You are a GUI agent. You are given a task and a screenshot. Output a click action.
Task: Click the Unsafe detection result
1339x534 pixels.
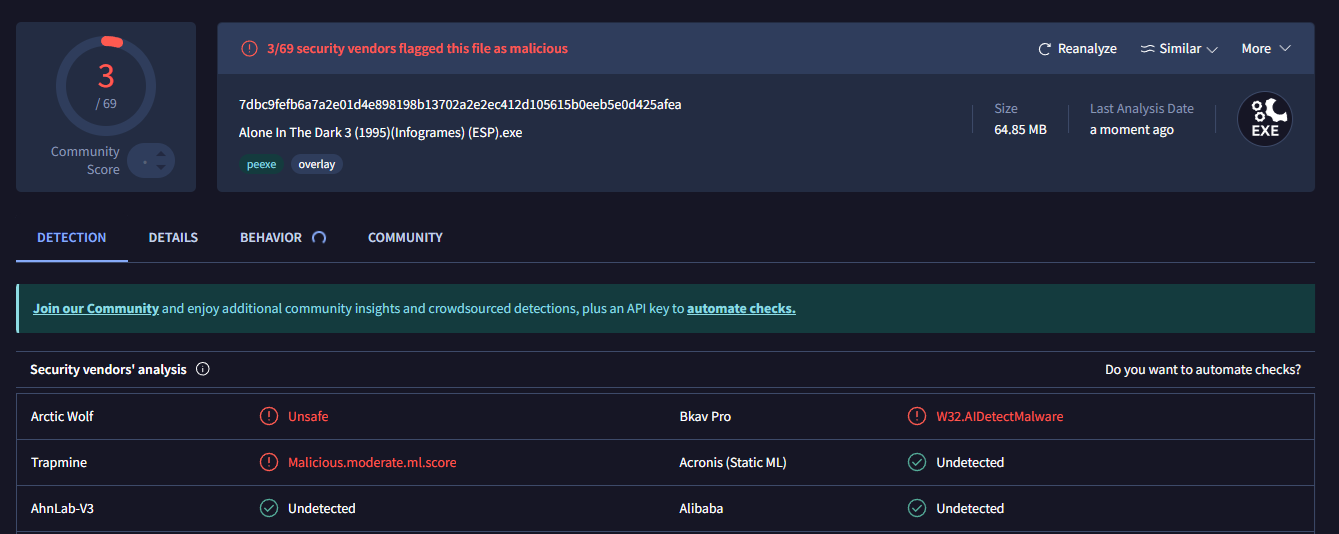[x=308, y=416]
